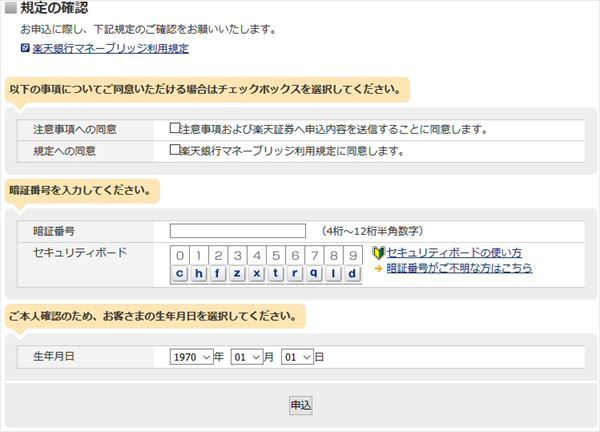600x432 pixels.
Task: Click security board key d
Action: [352, 274]
